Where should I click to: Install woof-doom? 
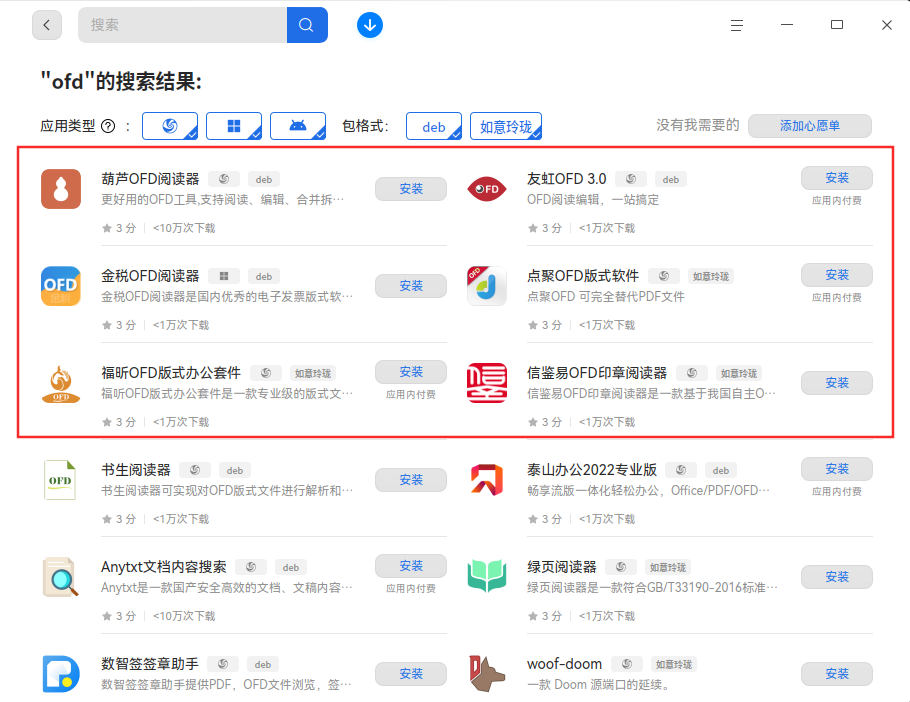pyautogui.click(x=837, y=674)
